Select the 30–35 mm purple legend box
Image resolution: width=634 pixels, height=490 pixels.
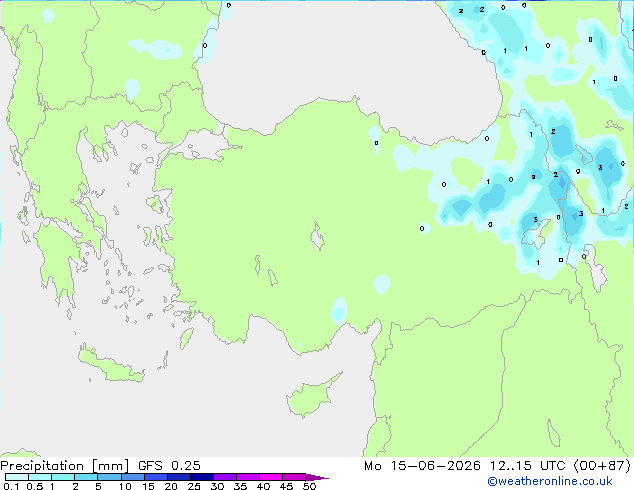point(224,477)
